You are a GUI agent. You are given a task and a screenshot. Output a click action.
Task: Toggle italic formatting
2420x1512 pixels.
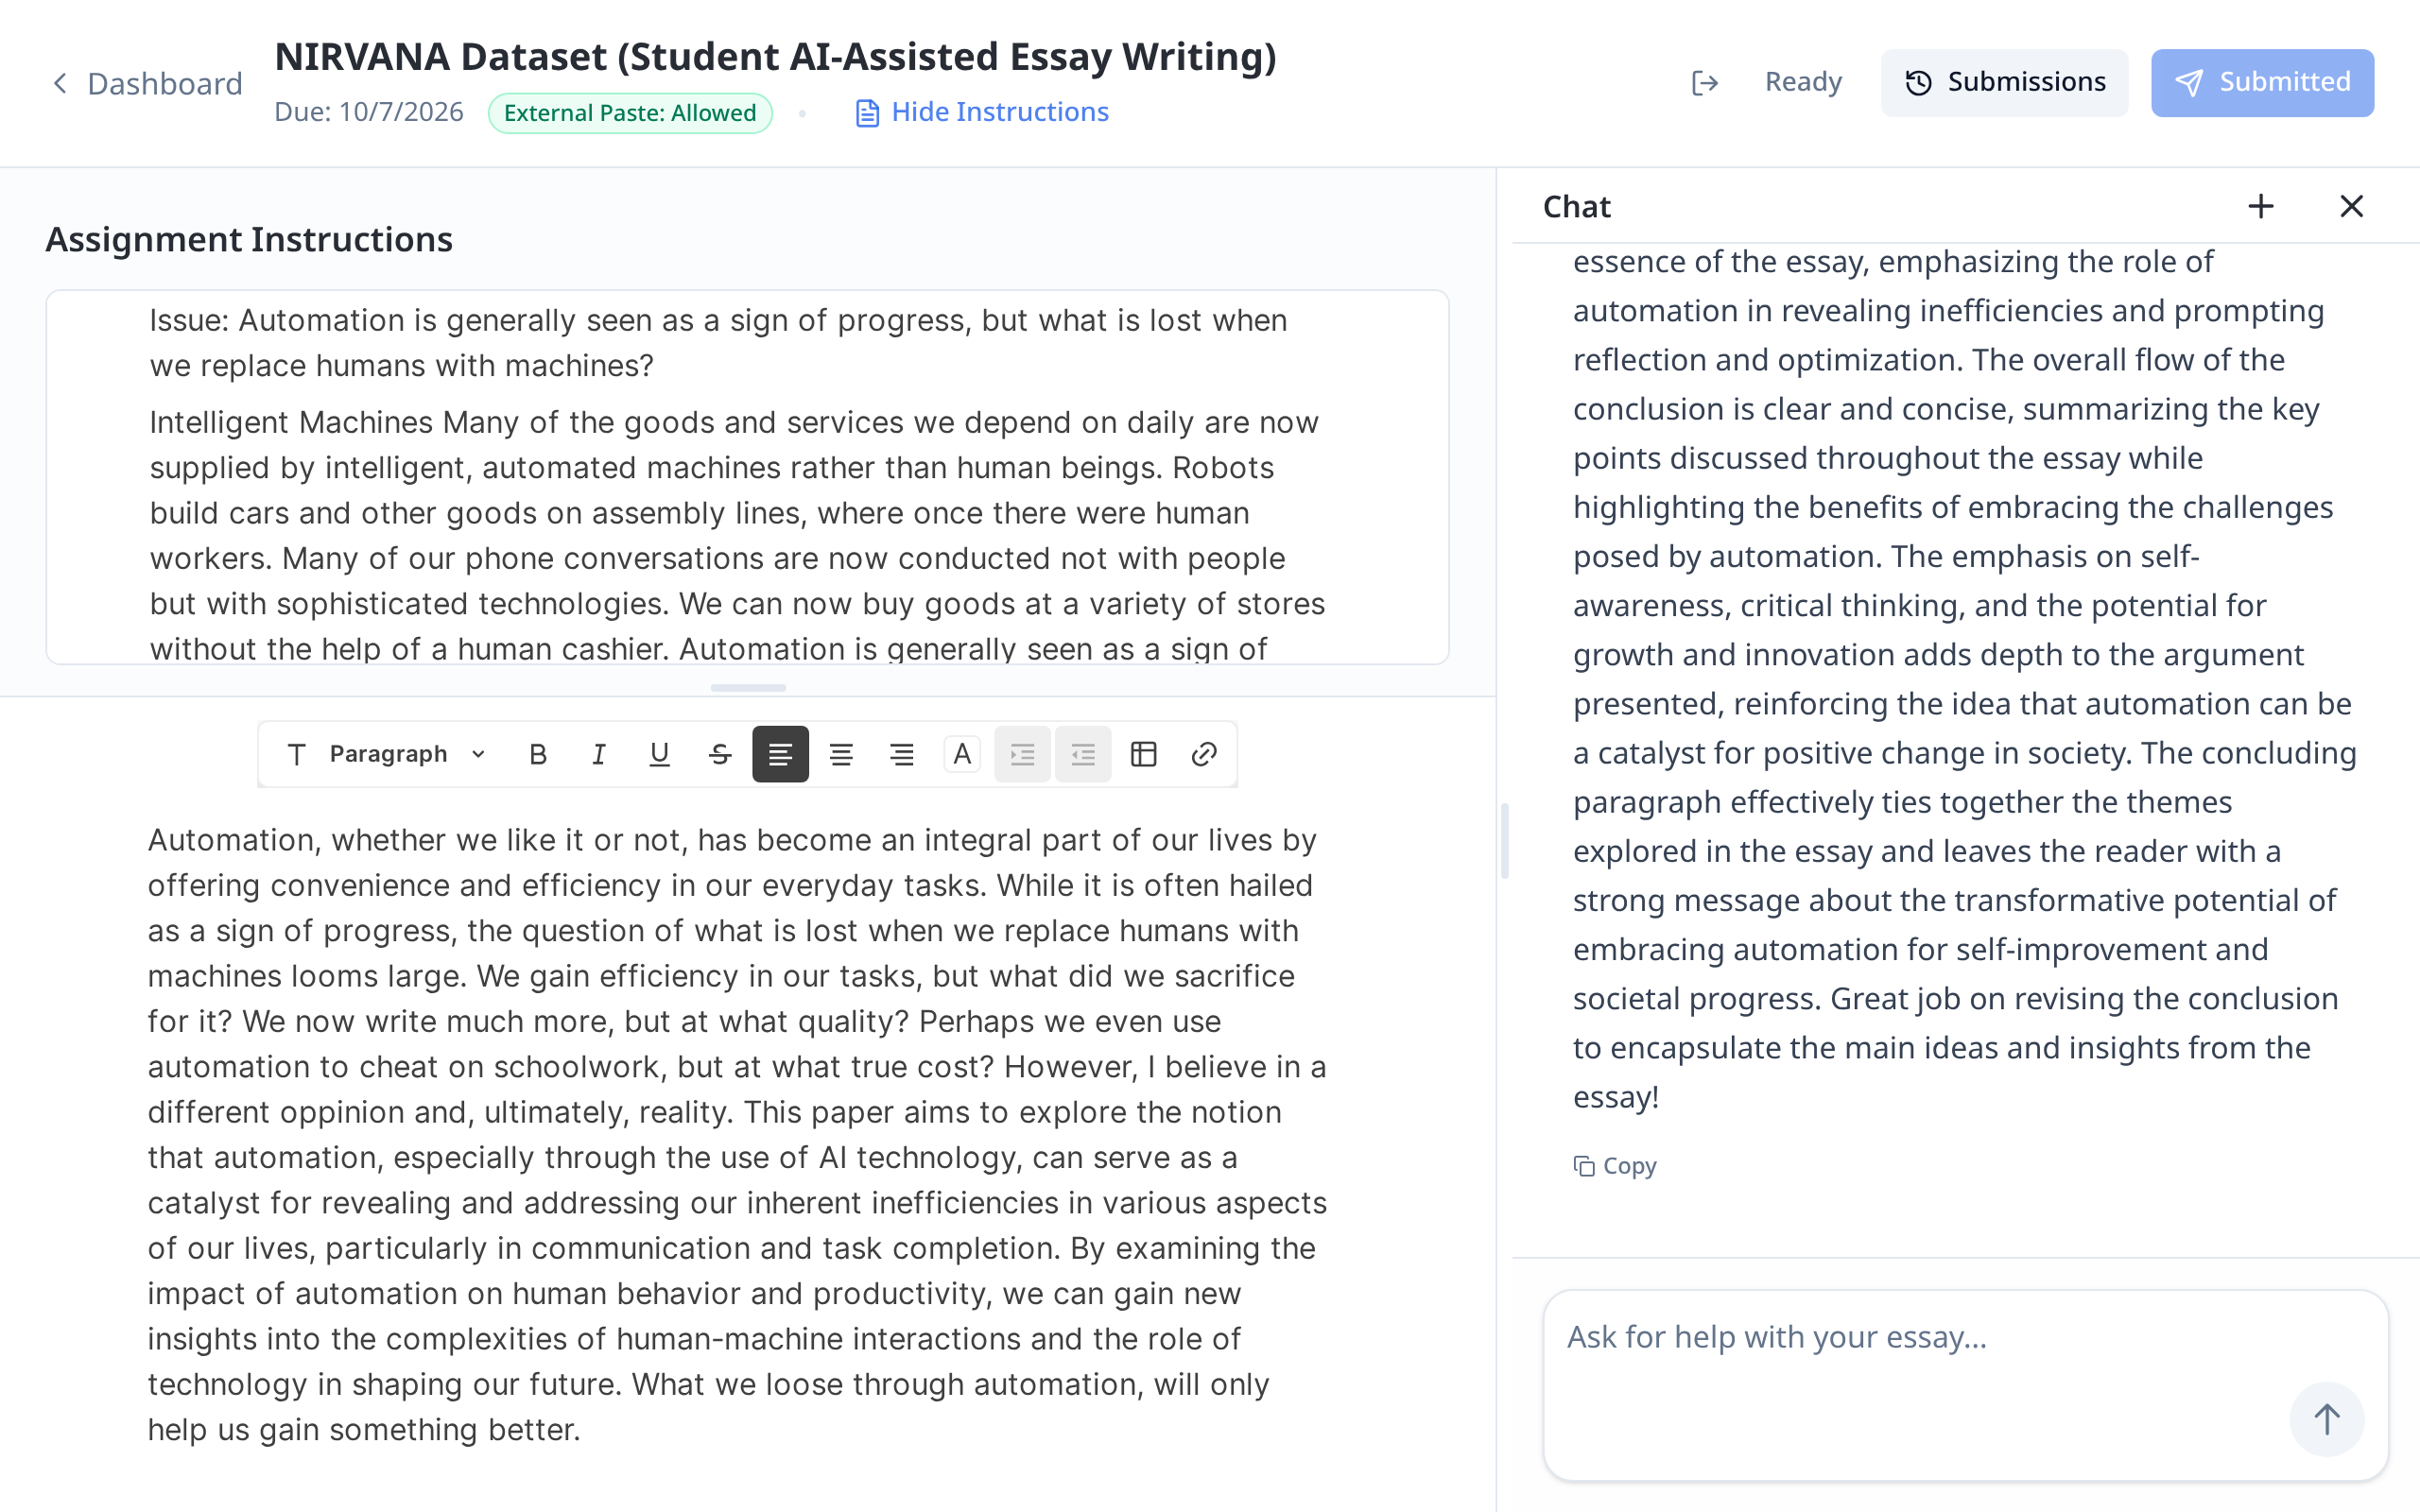coord(598,754)
